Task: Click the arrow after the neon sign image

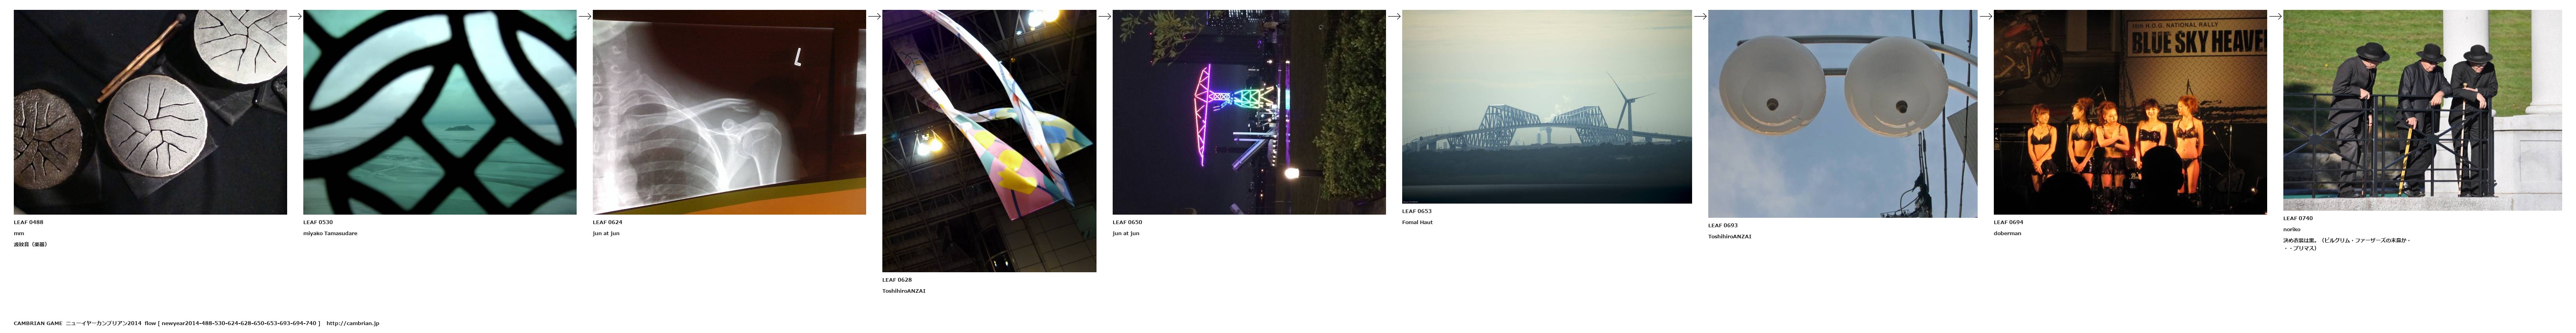Action: [x=1394, y=16]
